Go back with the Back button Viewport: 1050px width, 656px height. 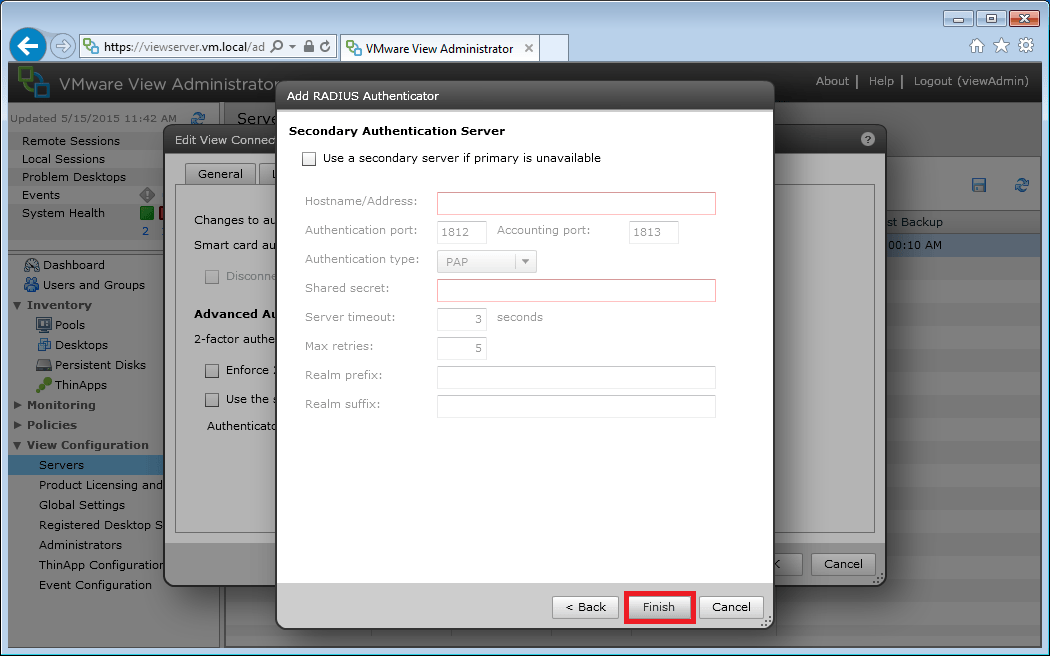tap(585, 606)
